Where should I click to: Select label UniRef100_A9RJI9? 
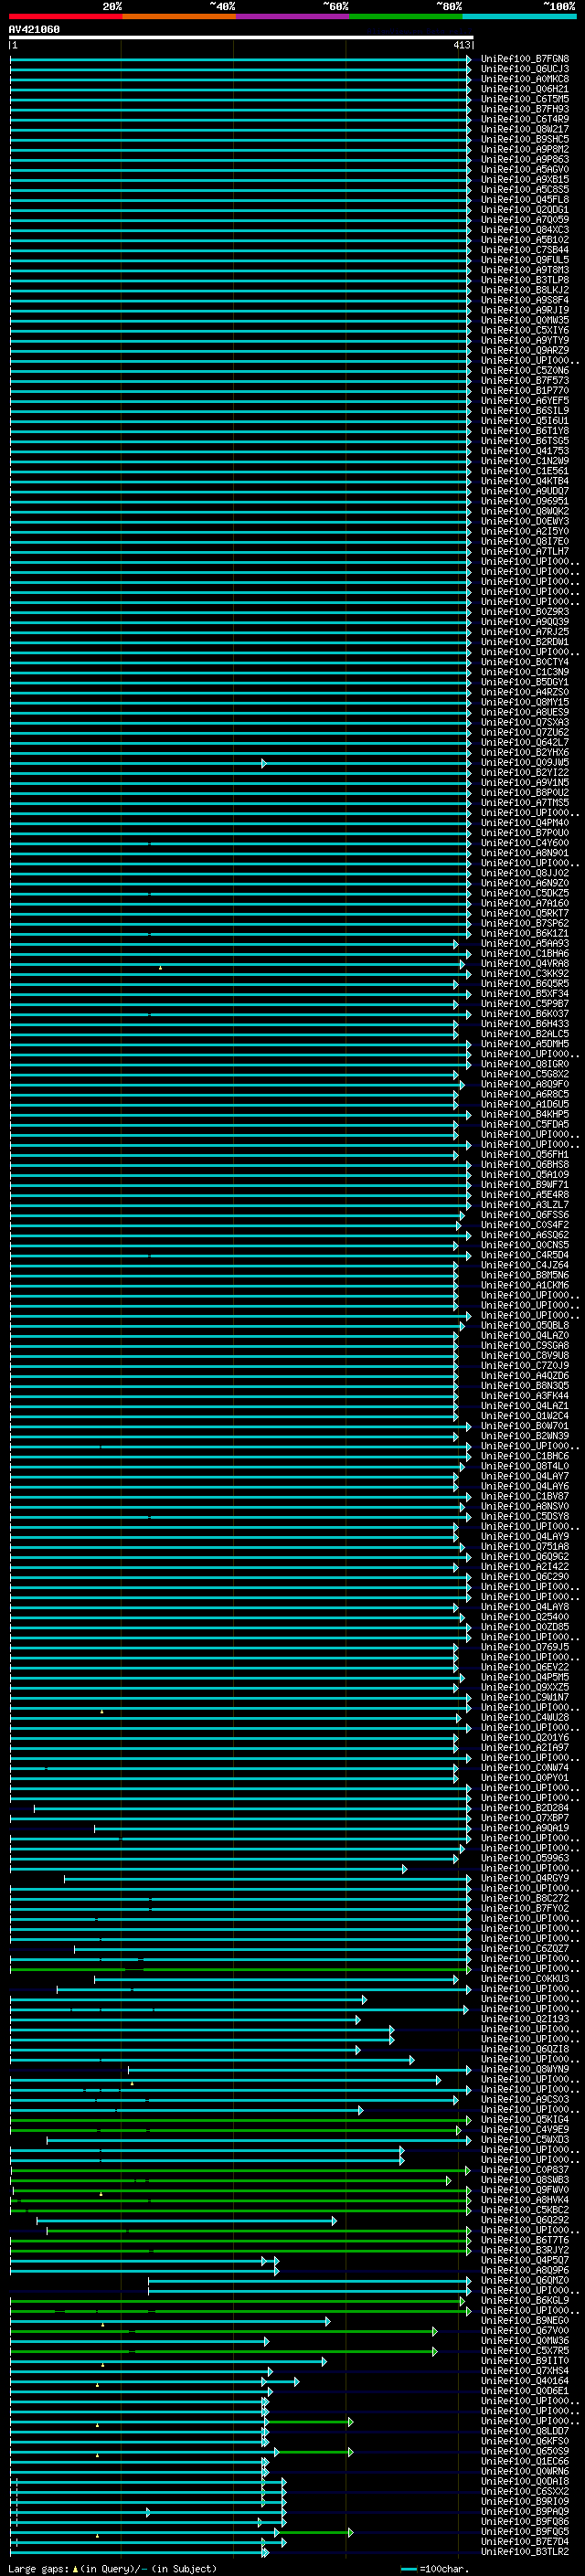click(x=525, y=310)
